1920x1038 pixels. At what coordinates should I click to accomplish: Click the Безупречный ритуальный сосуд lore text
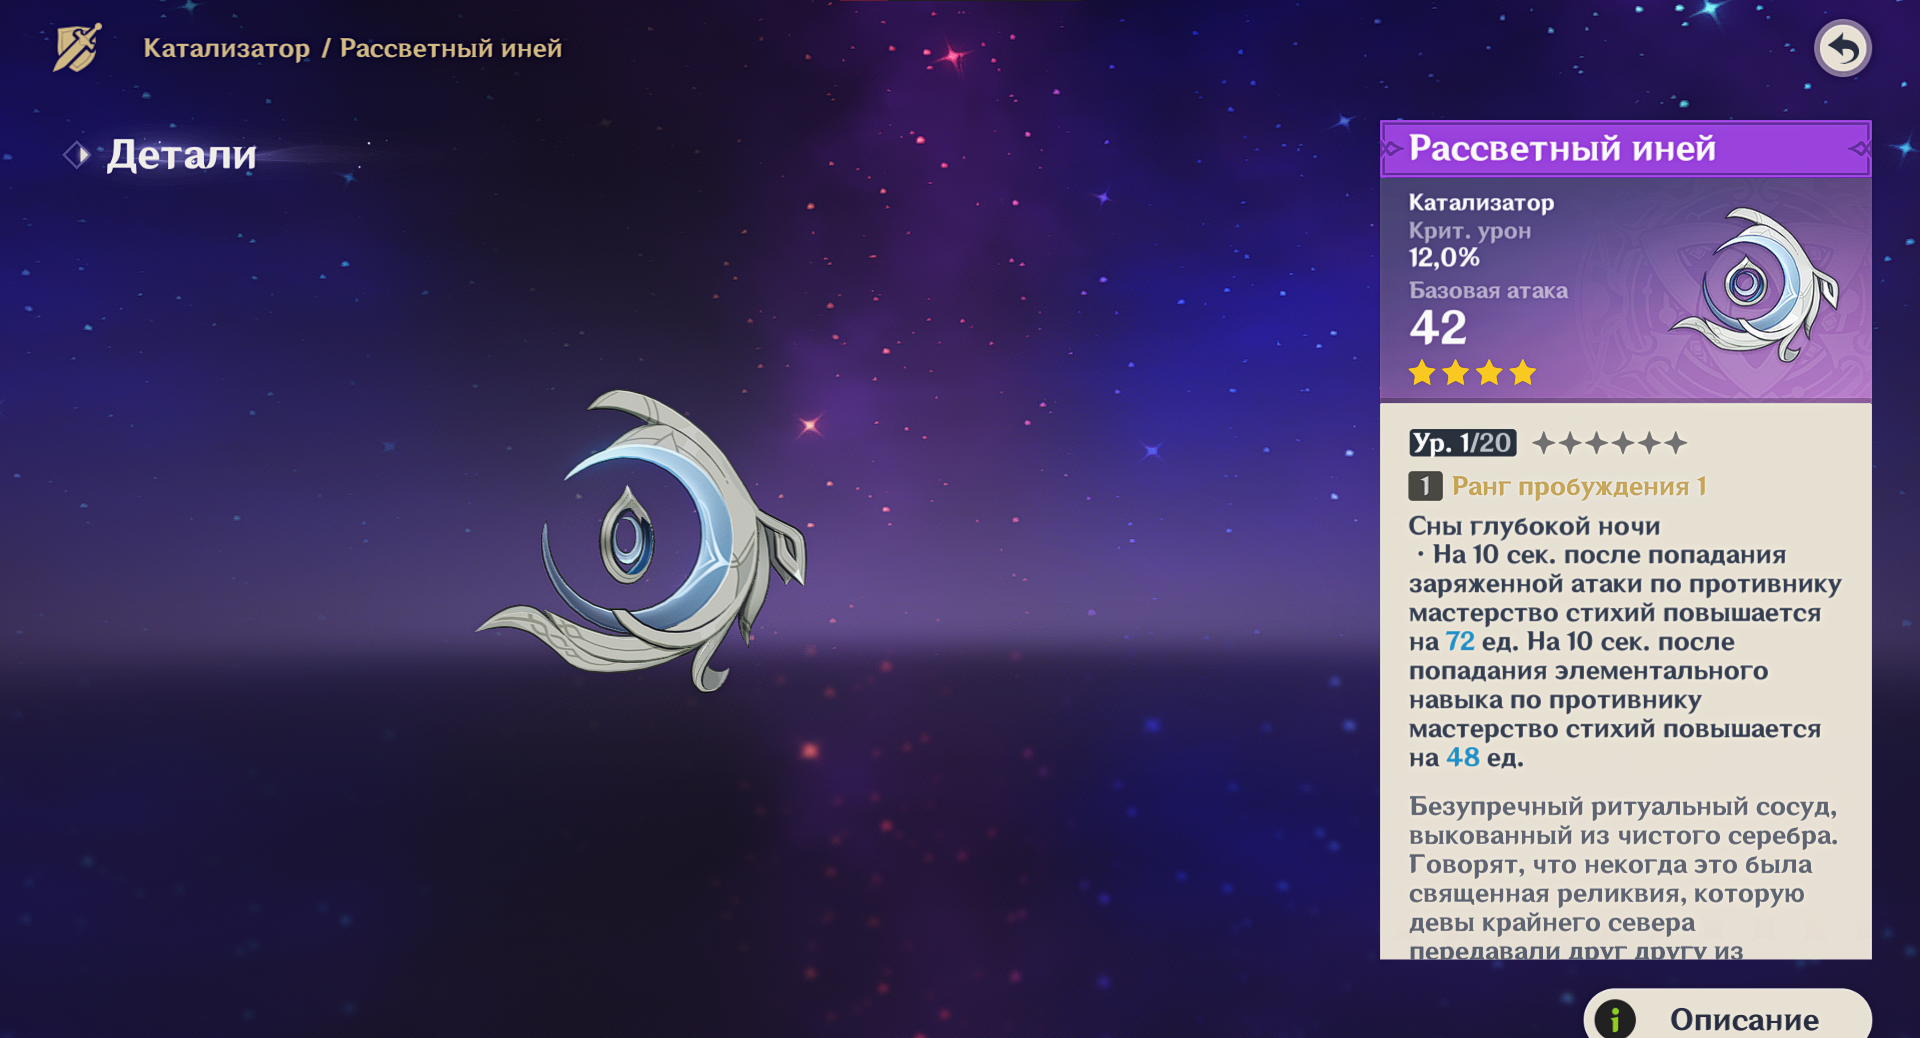click(x=1623, y=877)
